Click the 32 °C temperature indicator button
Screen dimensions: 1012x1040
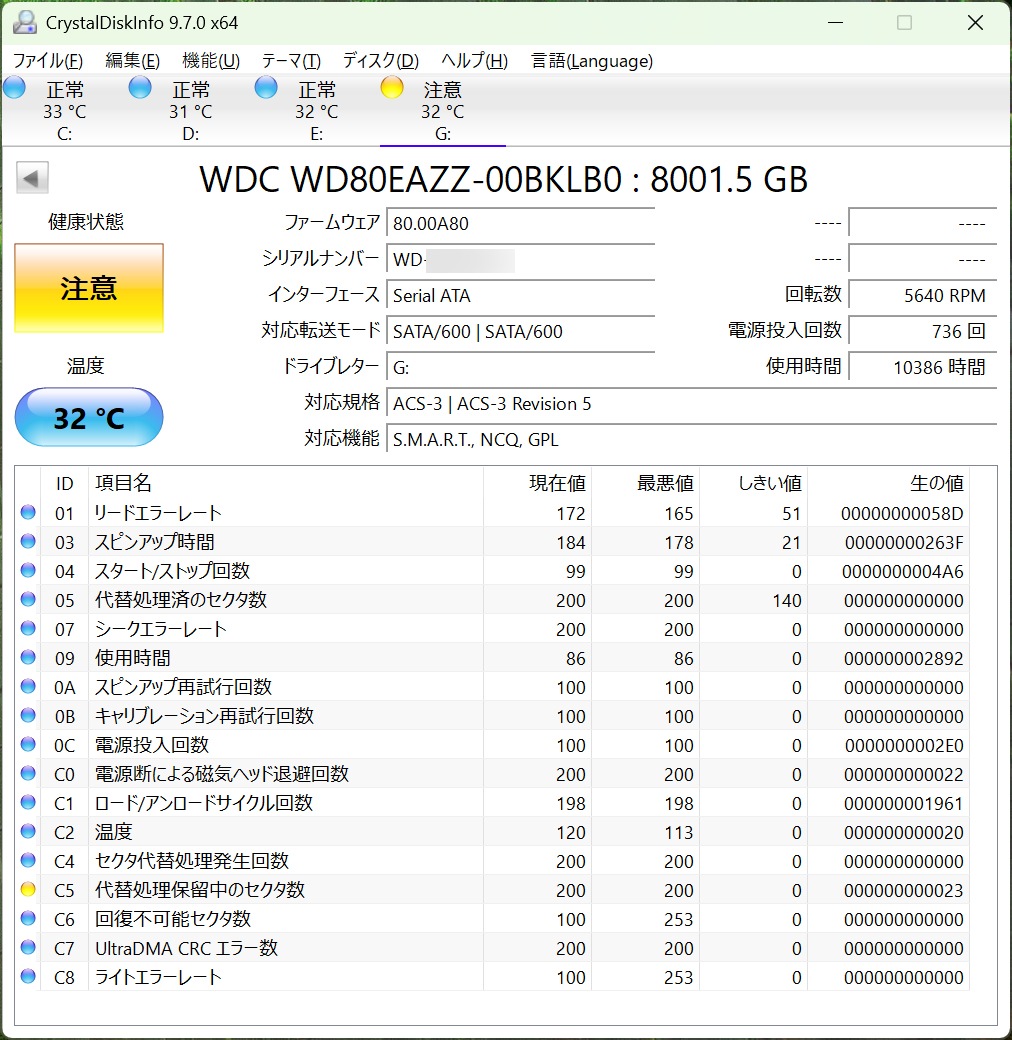click(89, 417)
